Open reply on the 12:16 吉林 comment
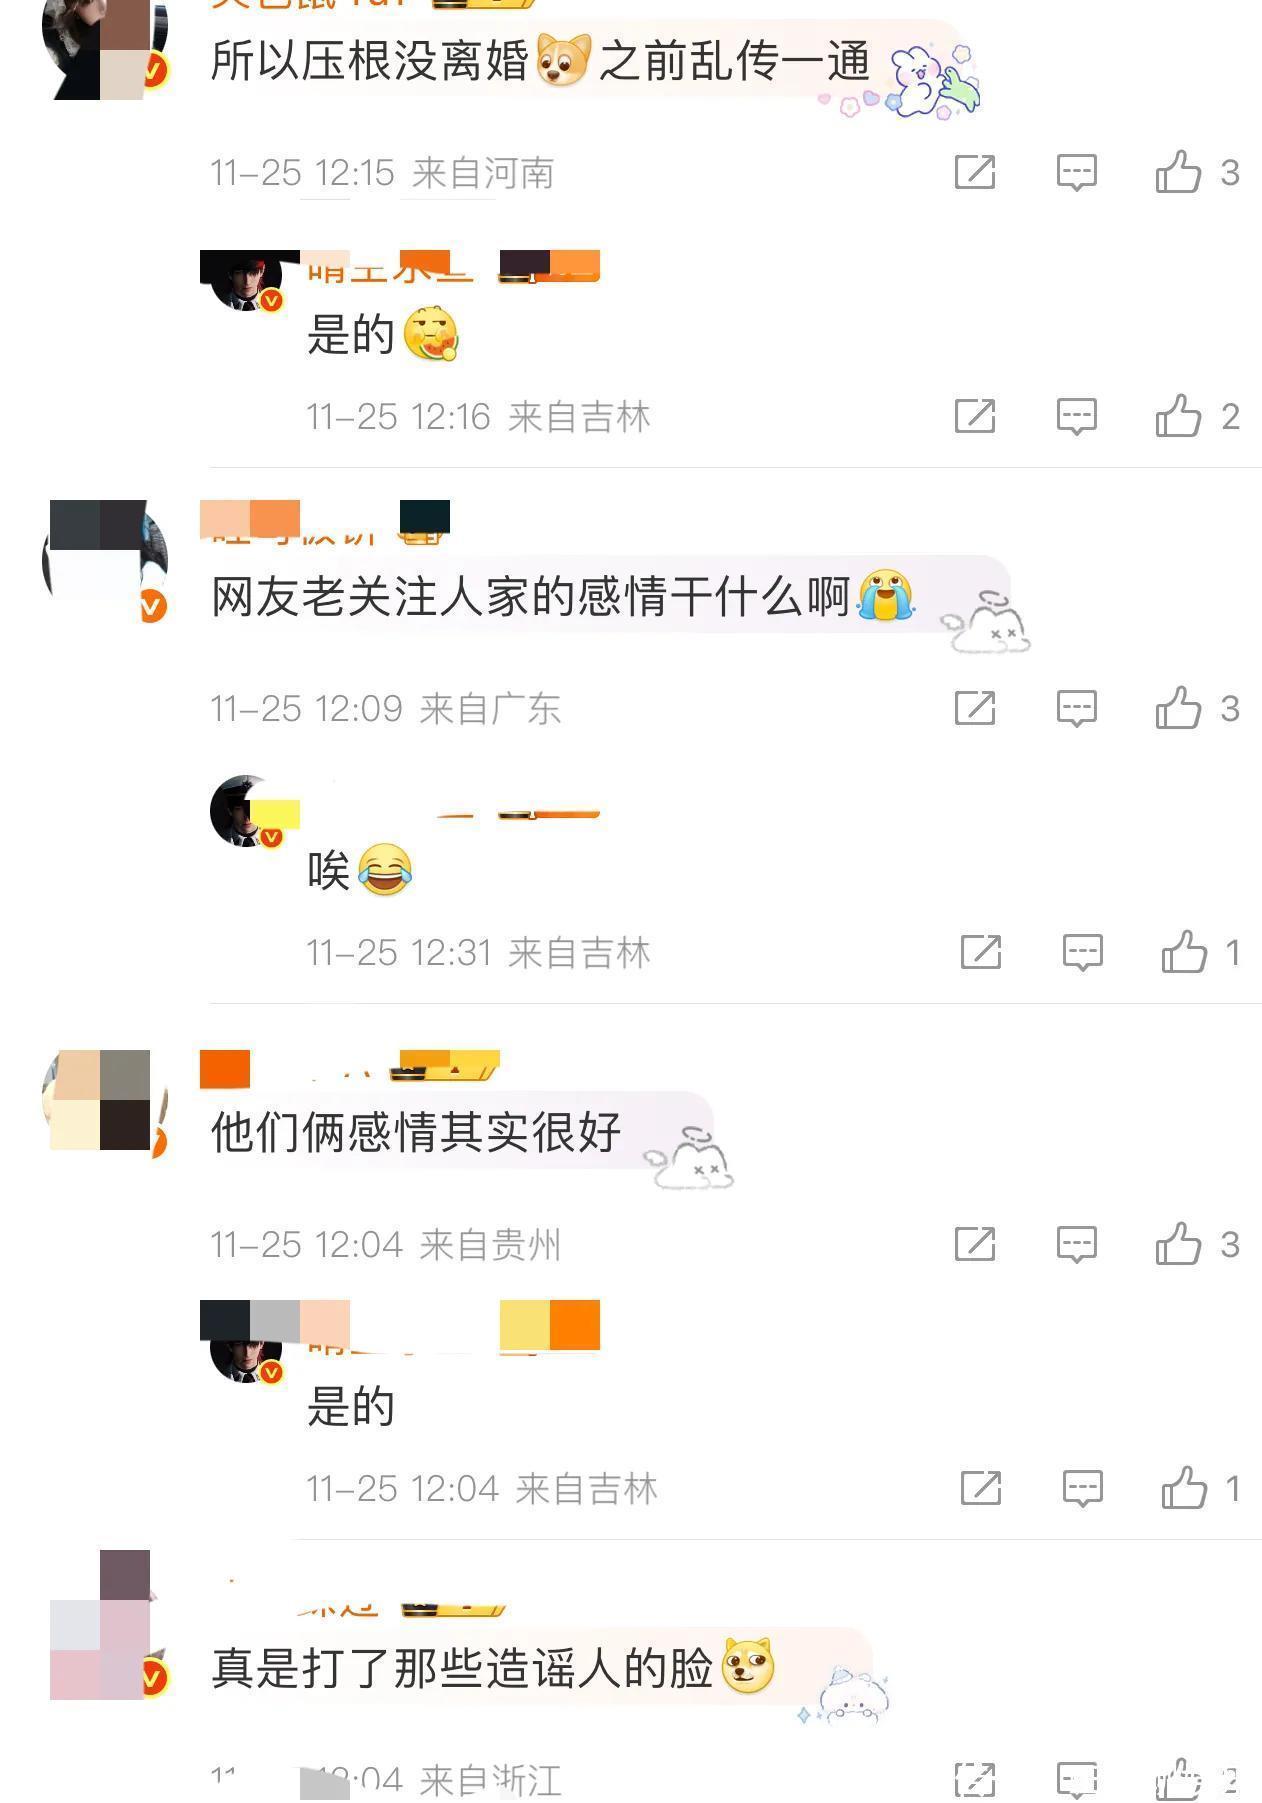Screen dimensions: 1262x1803 1076,415
